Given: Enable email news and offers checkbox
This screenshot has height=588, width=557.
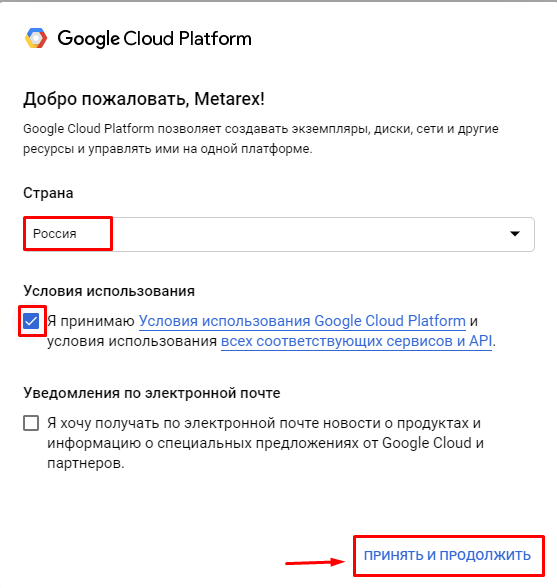Looking at the screenshot, I should (x=31, y=423).
